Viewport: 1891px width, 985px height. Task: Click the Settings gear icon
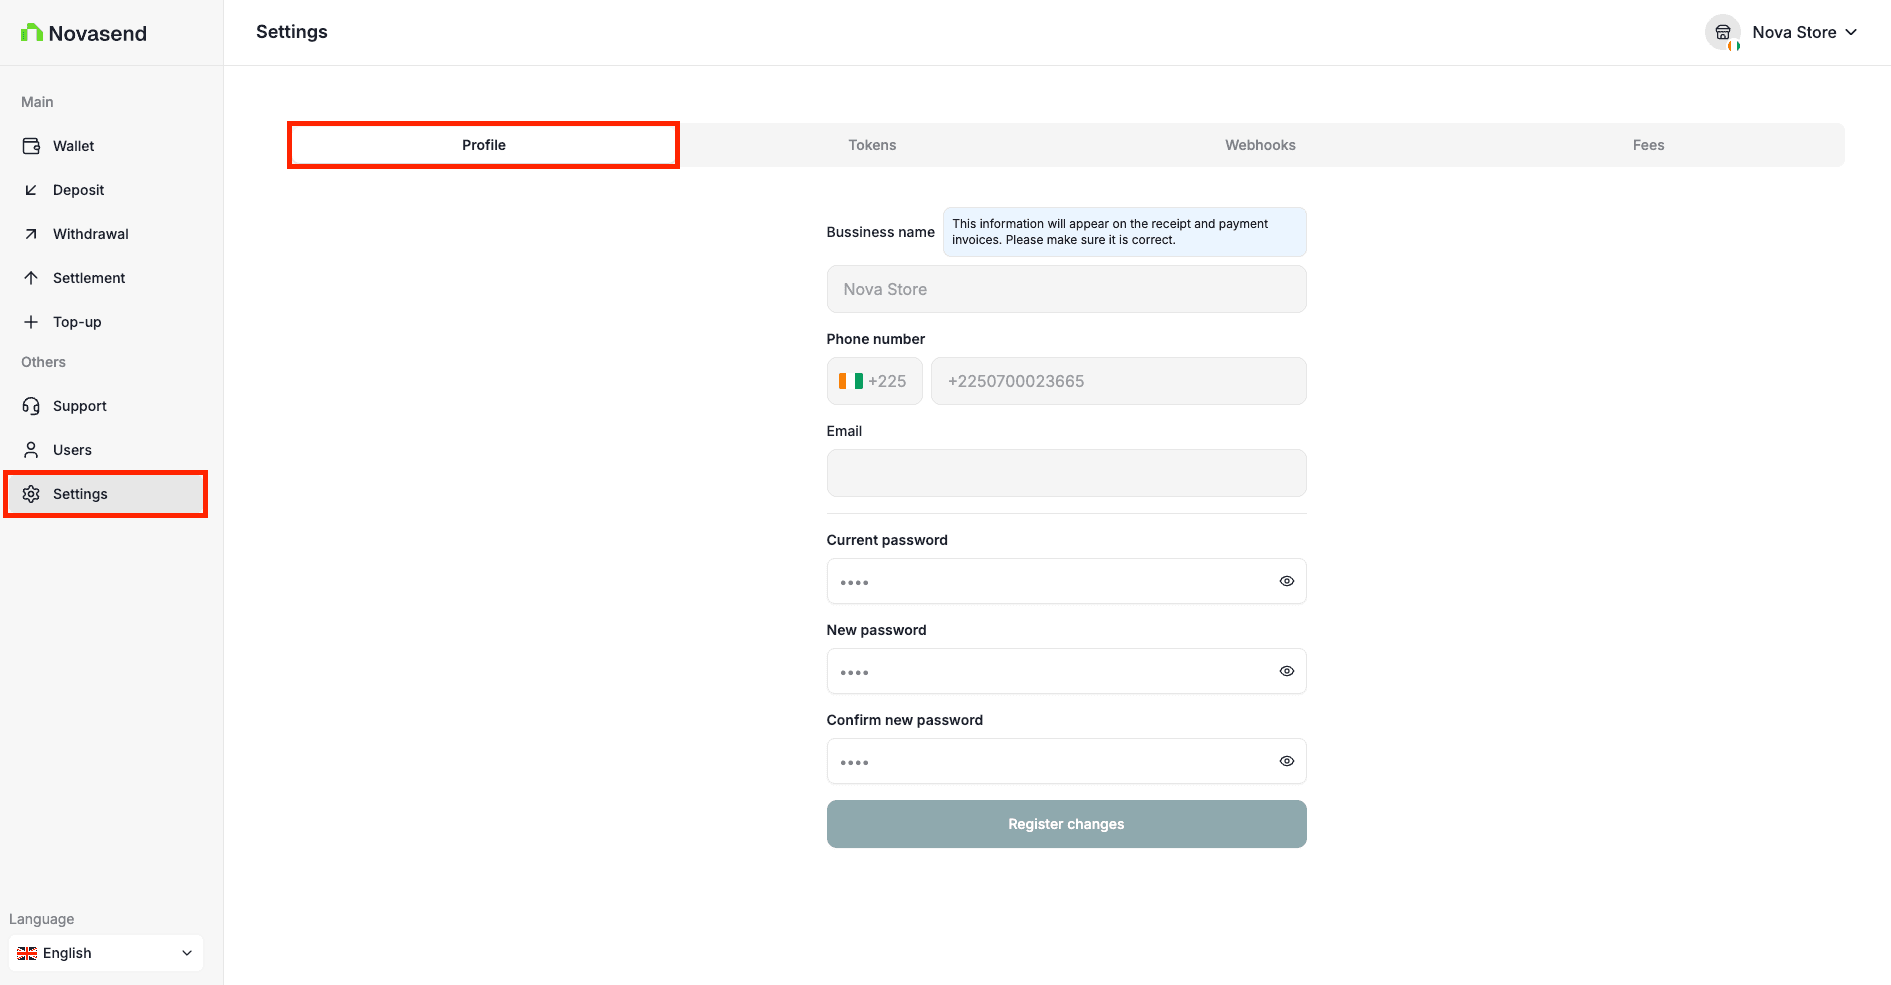click(31, 493)
